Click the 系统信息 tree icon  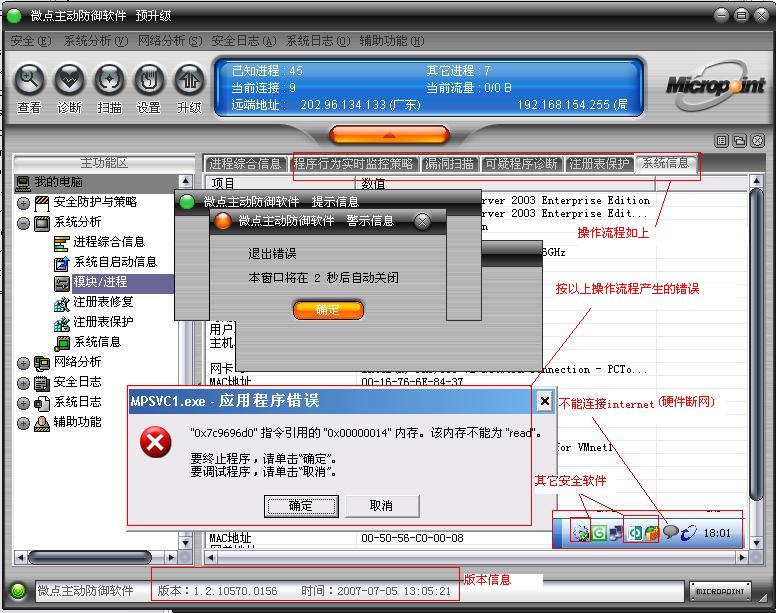point(61,342)
